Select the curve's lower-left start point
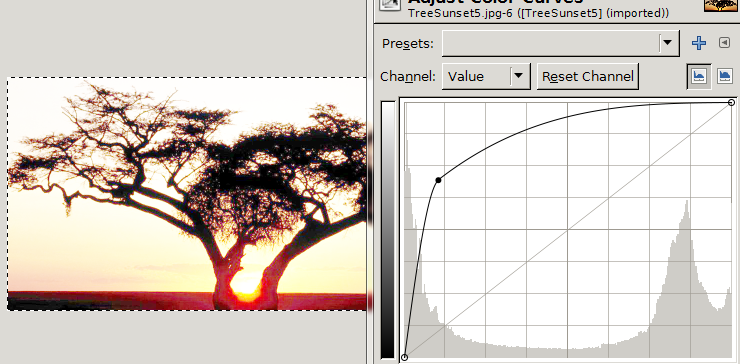 click(x=404, y=357)
